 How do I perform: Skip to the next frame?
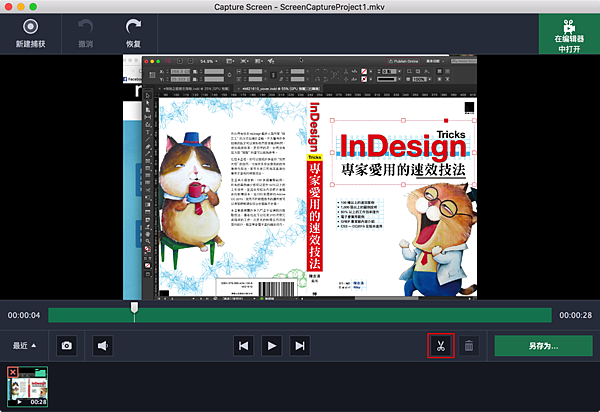[x=299, y=345]
